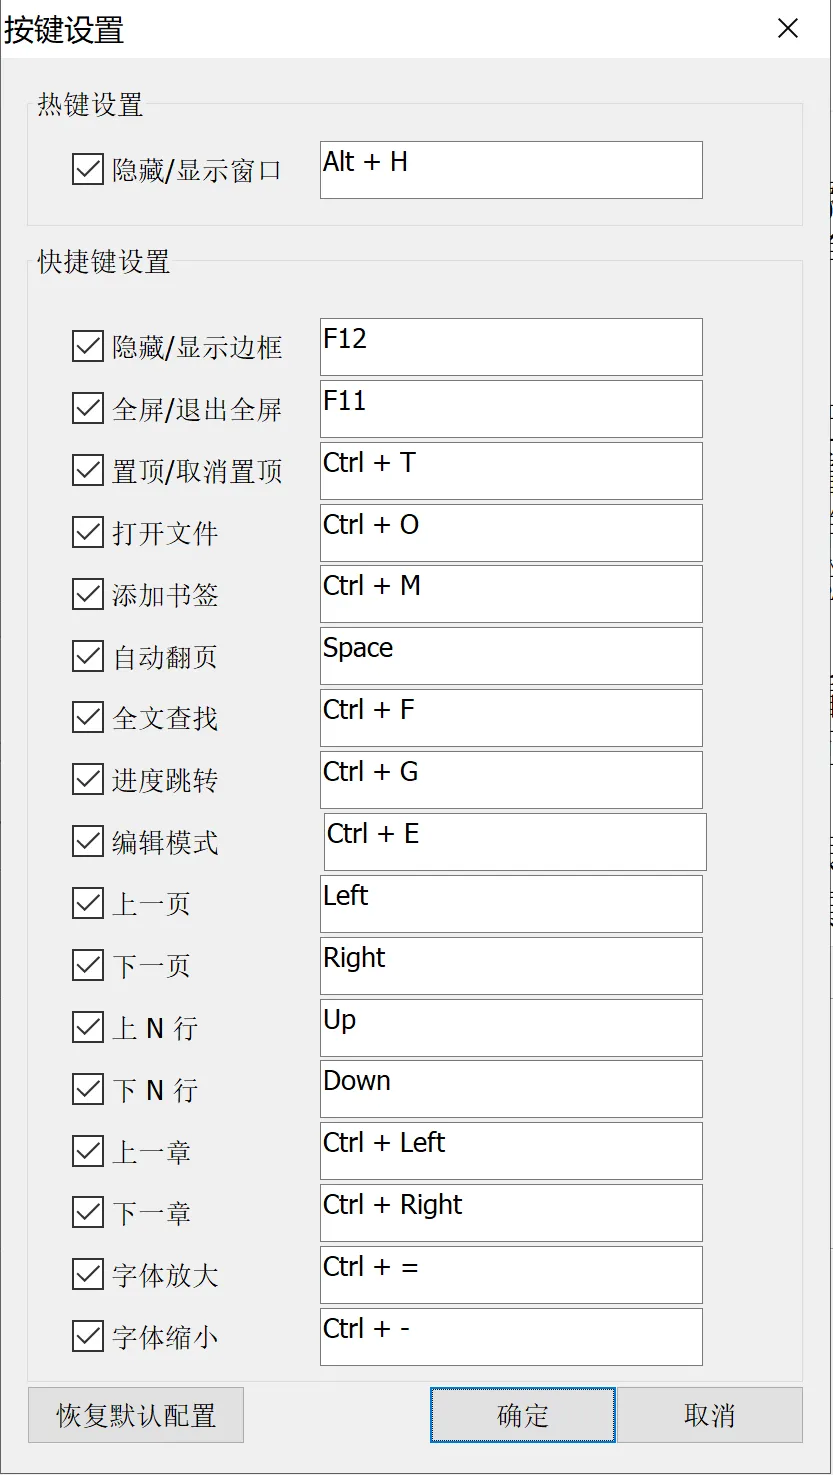Uncheck the 添加书签 checkbox
Viewport: 833px width, 1475px height.
88,594
